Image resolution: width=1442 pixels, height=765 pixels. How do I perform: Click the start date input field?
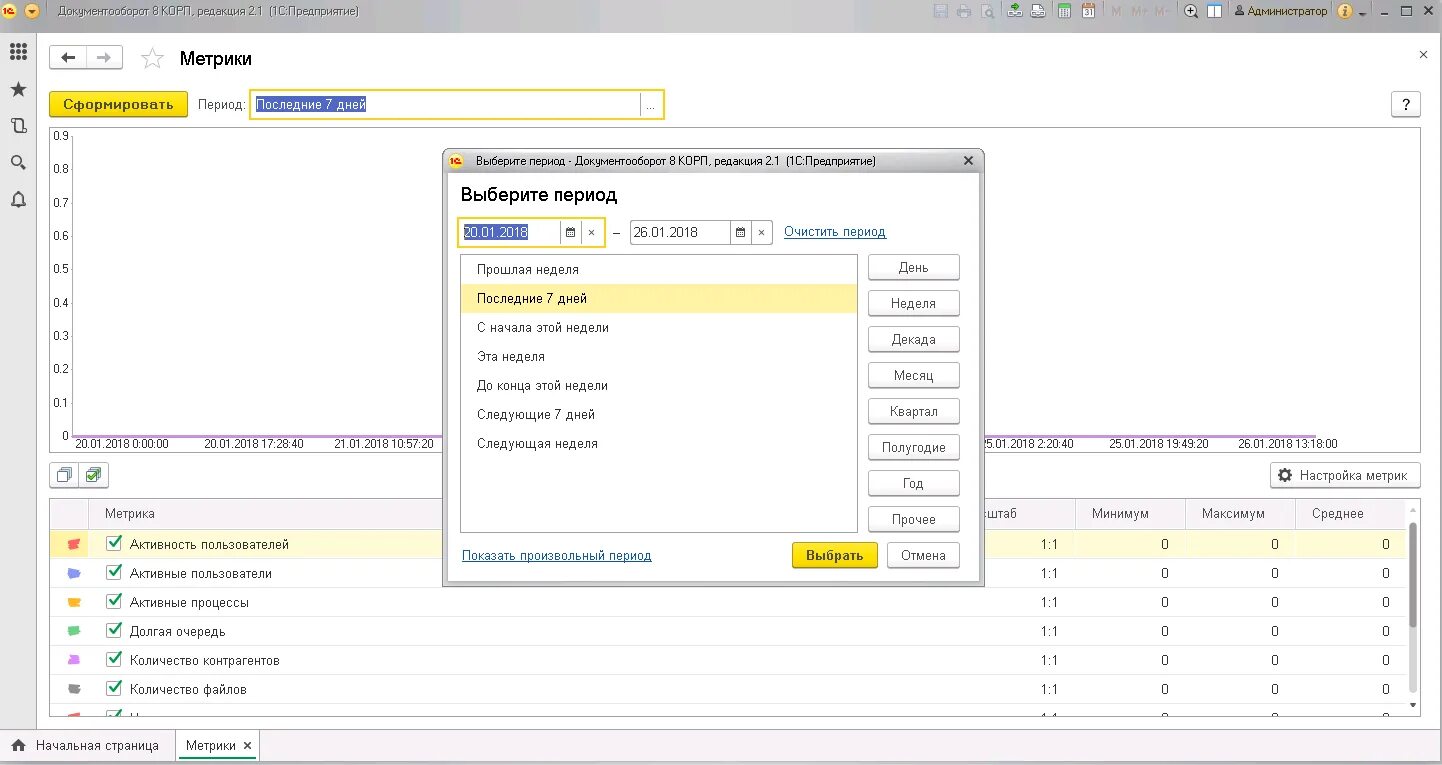510,232
